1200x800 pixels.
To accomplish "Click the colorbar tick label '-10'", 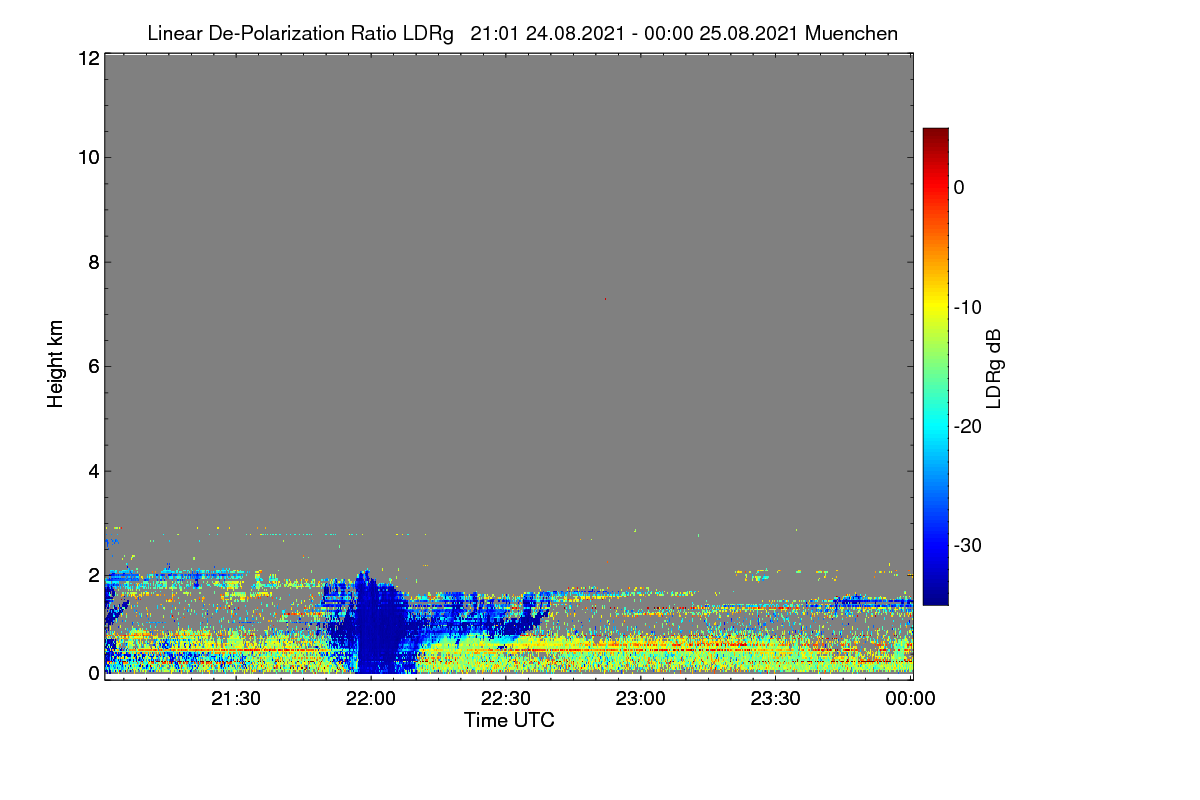I will coord(968,307).
